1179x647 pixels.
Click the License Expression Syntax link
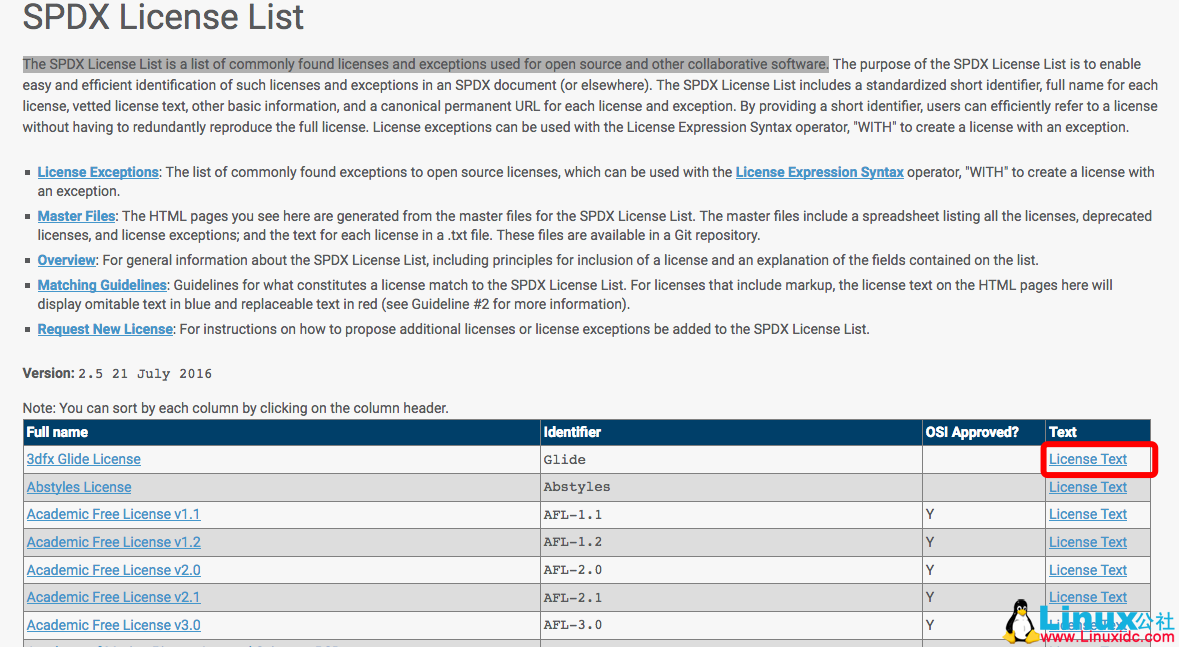pyautogui.click(x=819, y=172)
